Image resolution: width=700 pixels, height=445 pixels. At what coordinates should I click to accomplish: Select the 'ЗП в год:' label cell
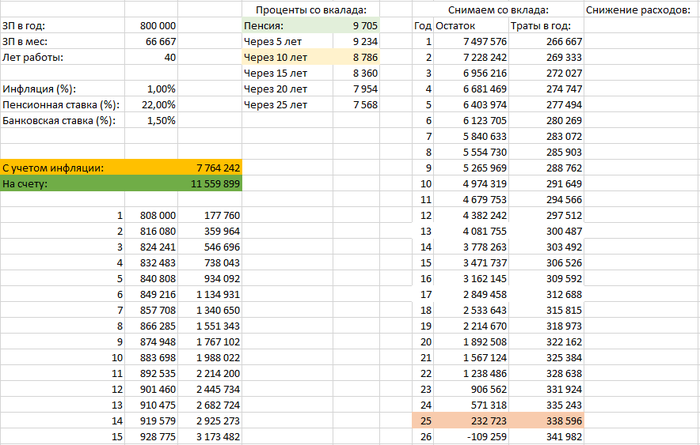click(30, 25)
